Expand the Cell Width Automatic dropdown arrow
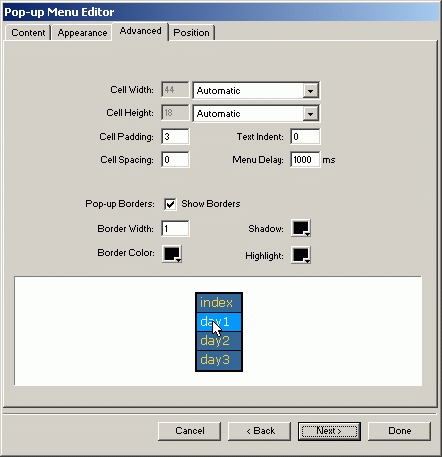Screen dimensions: 442x457 tap(310, 91)
